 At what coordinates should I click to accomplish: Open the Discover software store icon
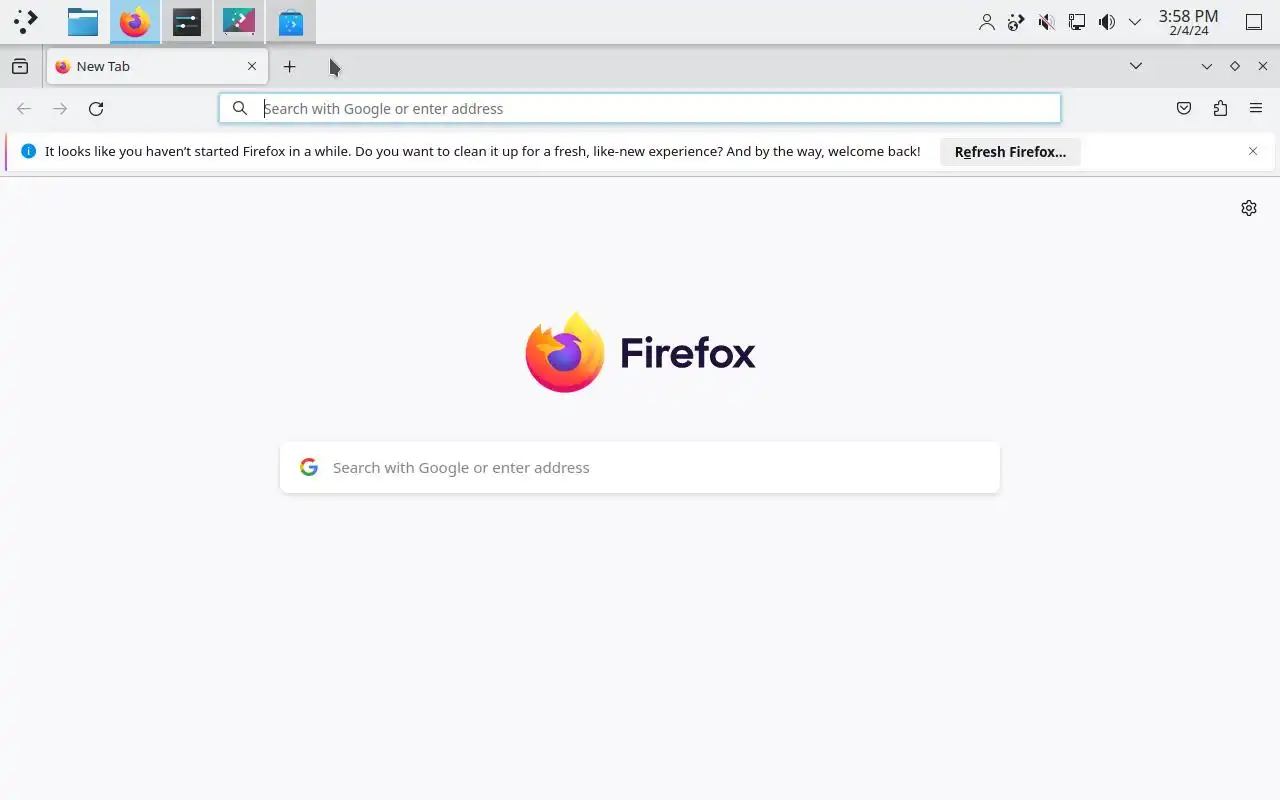(291, 22)
